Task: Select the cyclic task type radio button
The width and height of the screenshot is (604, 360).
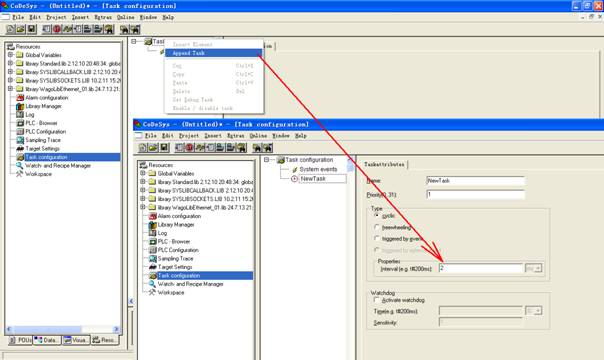Action: [377, 216]
